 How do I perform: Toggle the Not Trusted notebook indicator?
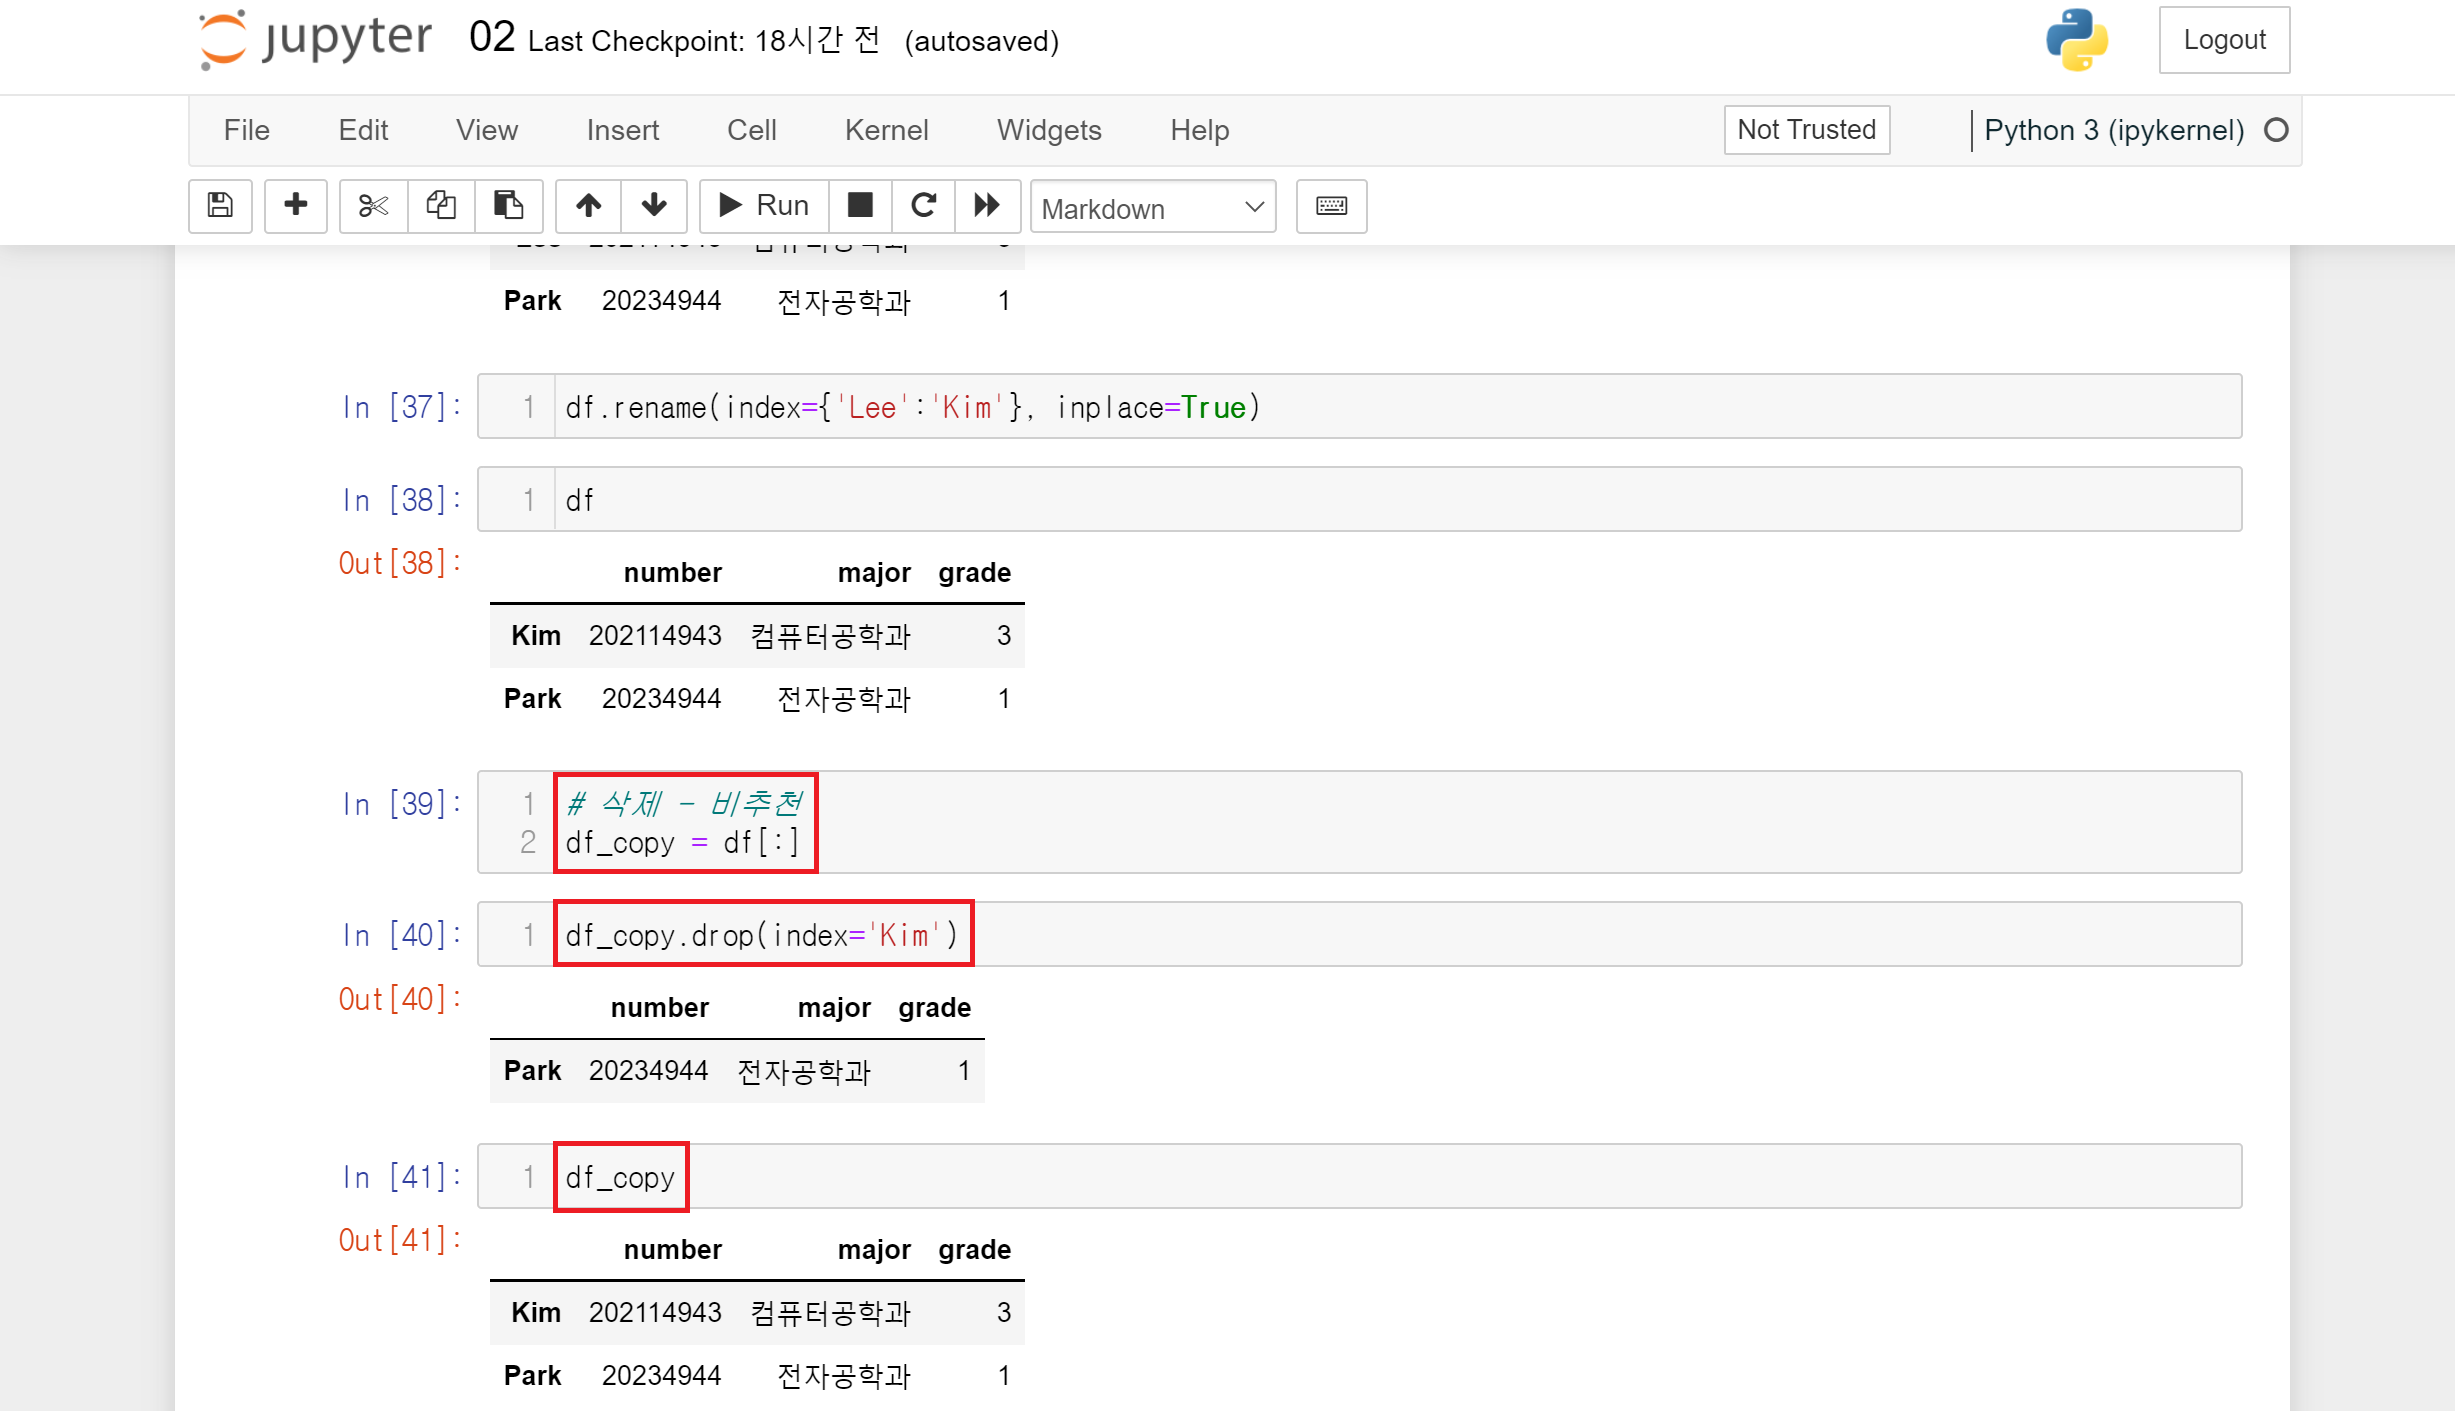(1806, 130)
